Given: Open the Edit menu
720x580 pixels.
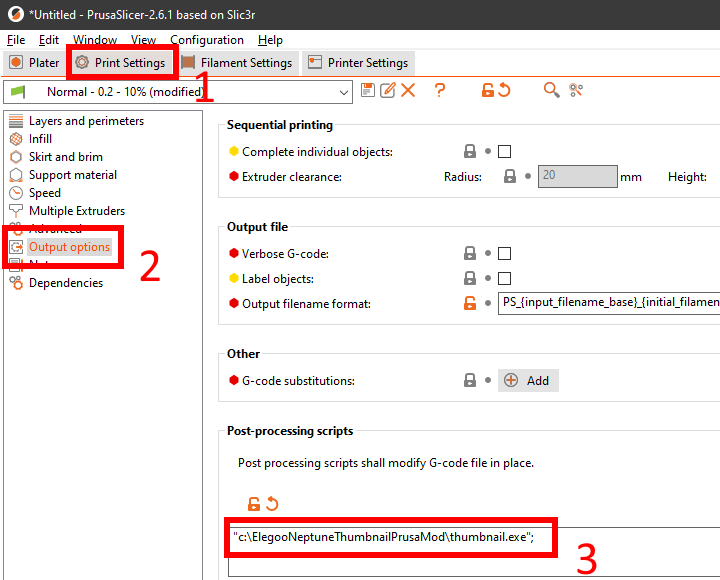Looking at the screenshot, I should [49, 40].
